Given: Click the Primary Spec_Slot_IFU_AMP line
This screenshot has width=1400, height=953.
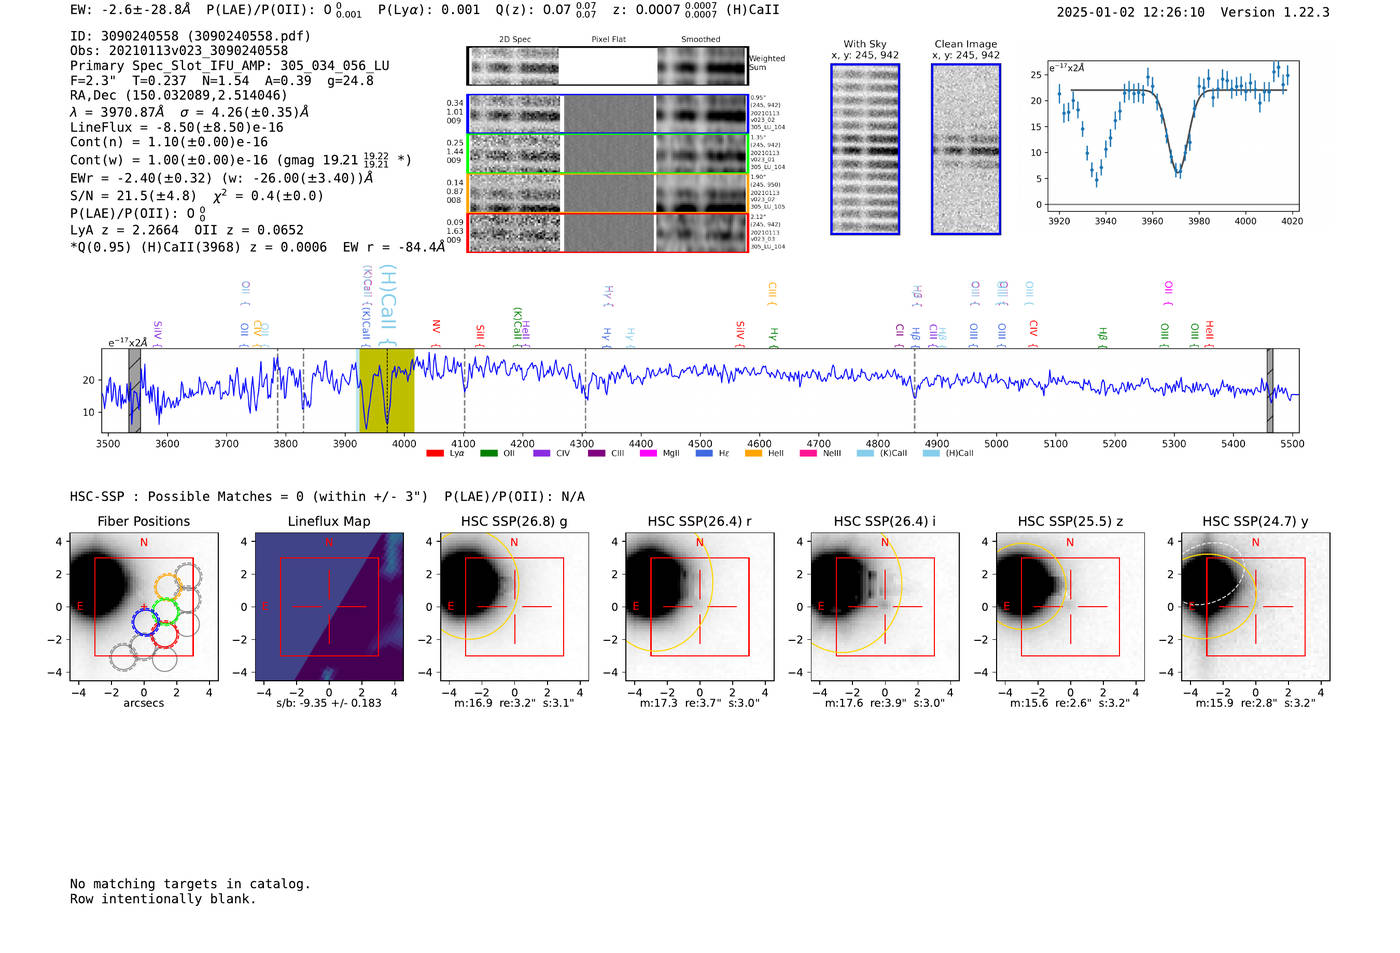Looking at the screenshot, I should click(230, 65).
